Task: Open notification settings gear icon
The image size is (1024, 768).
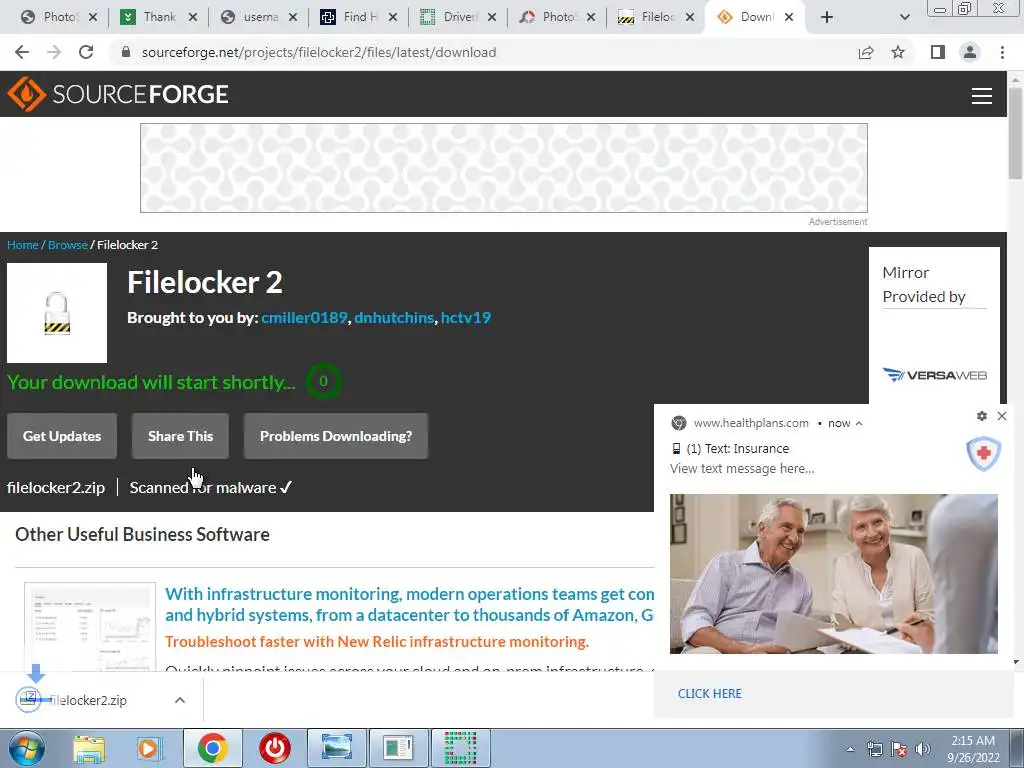Action: (x=982, y=416)
